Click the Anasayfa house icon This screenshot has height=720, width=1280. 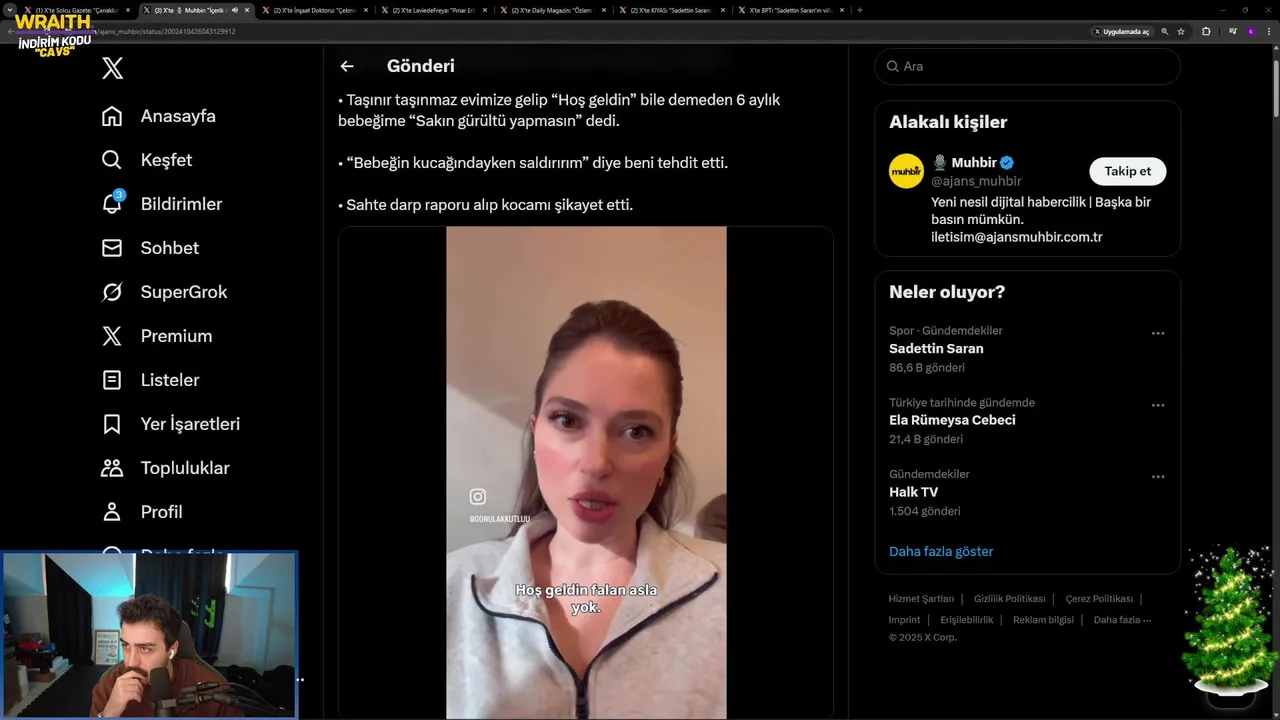[x=112, y=116]
